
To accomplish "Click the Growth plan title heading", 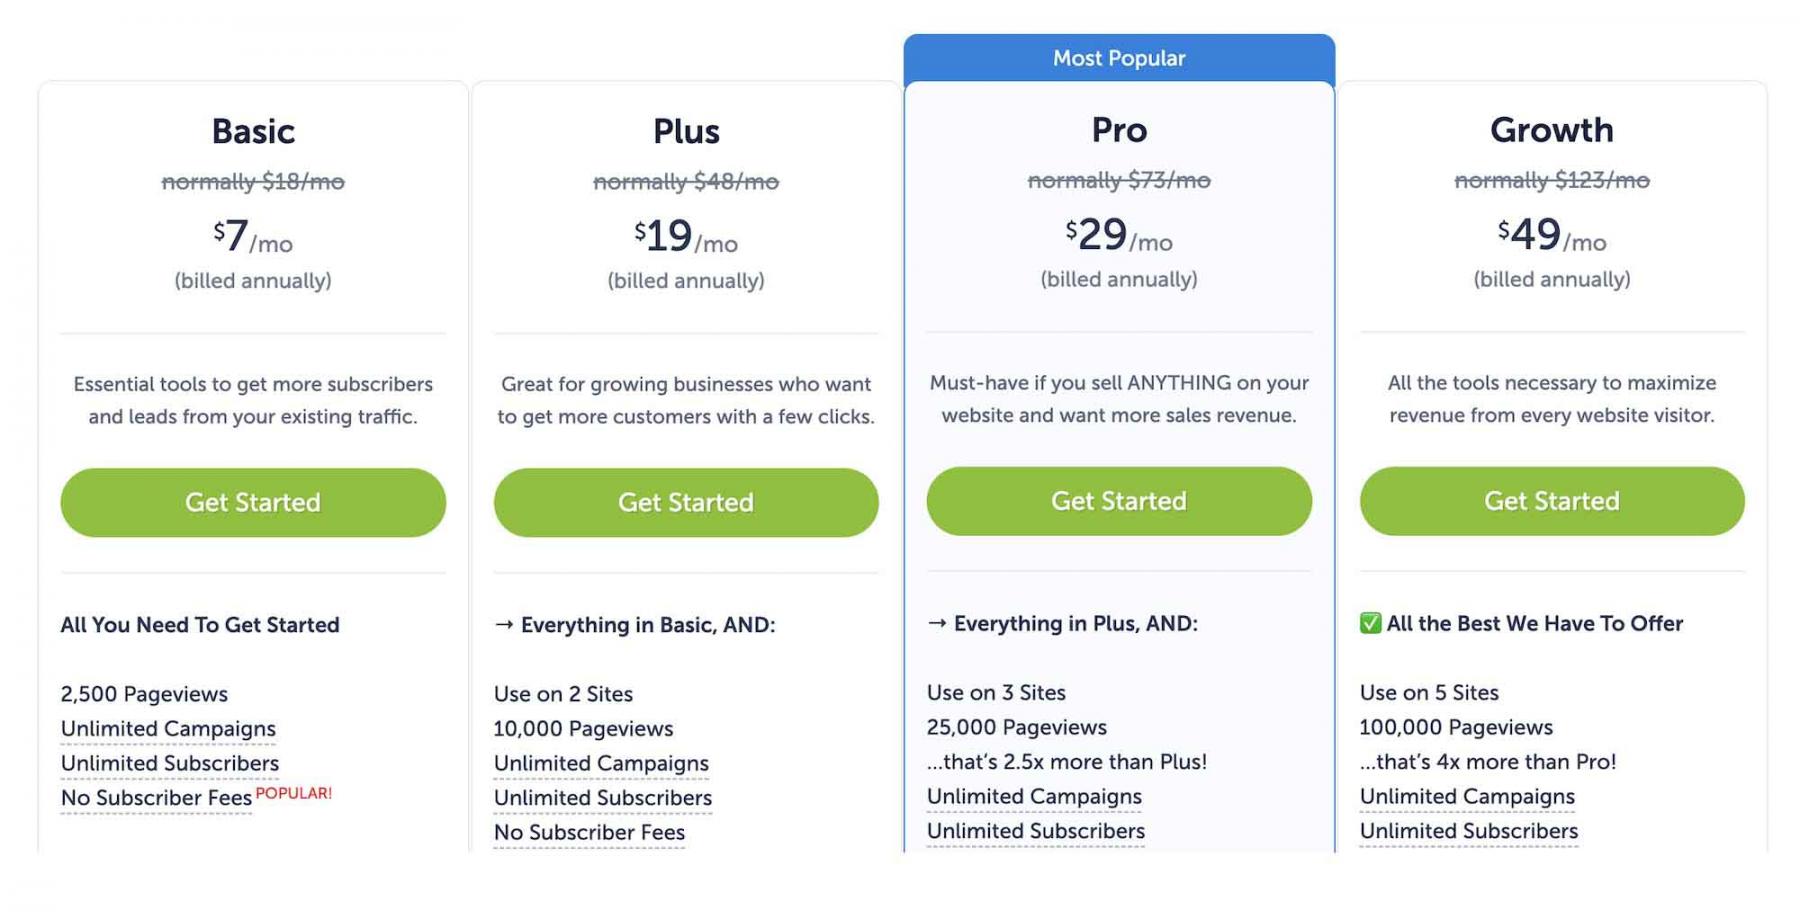I will [x=1551, y=130].
